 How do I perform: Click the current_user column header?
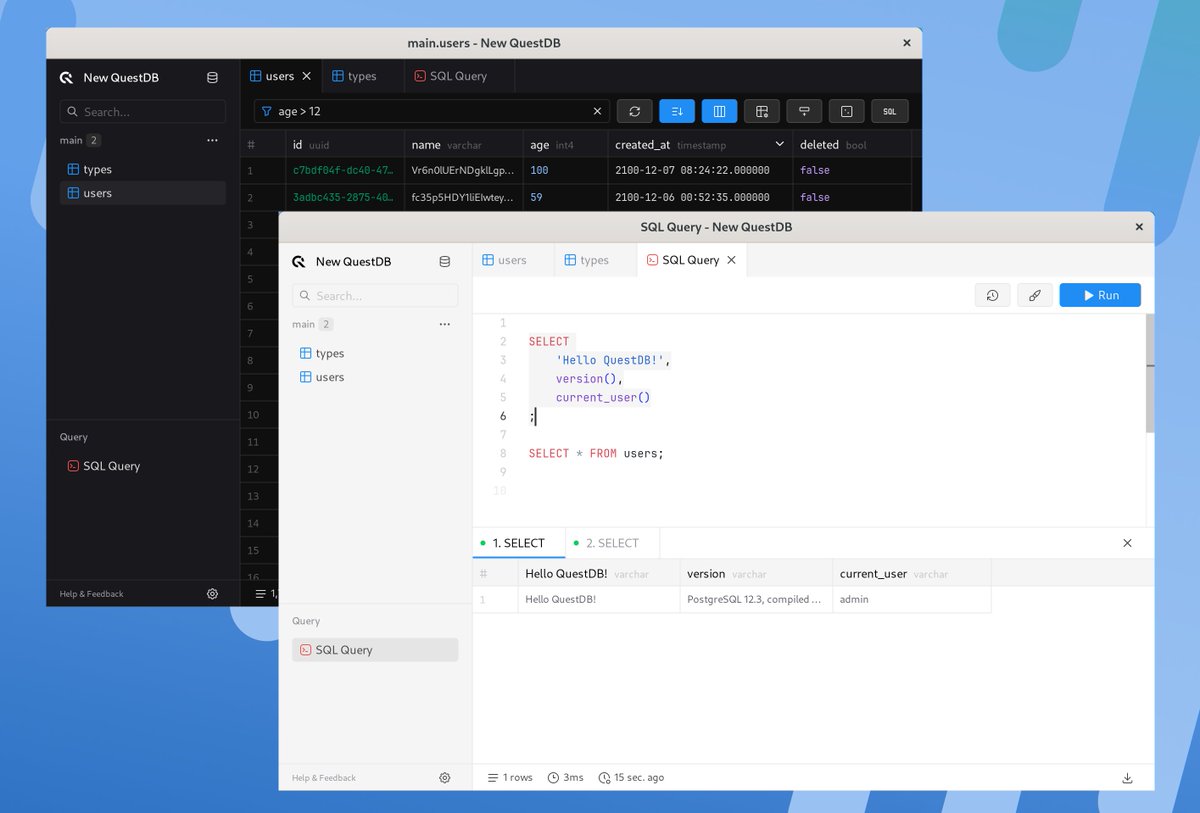[912, 574]
